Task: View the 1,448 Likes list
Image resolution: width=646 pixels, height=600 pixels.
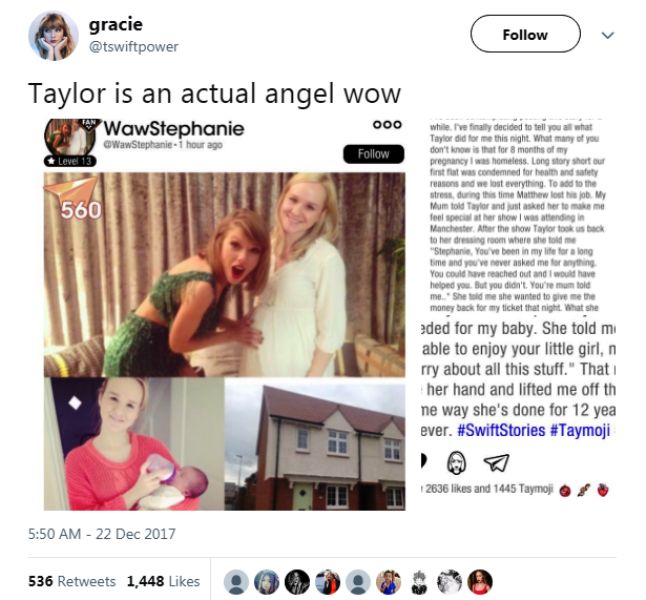Action: (163, 581)
